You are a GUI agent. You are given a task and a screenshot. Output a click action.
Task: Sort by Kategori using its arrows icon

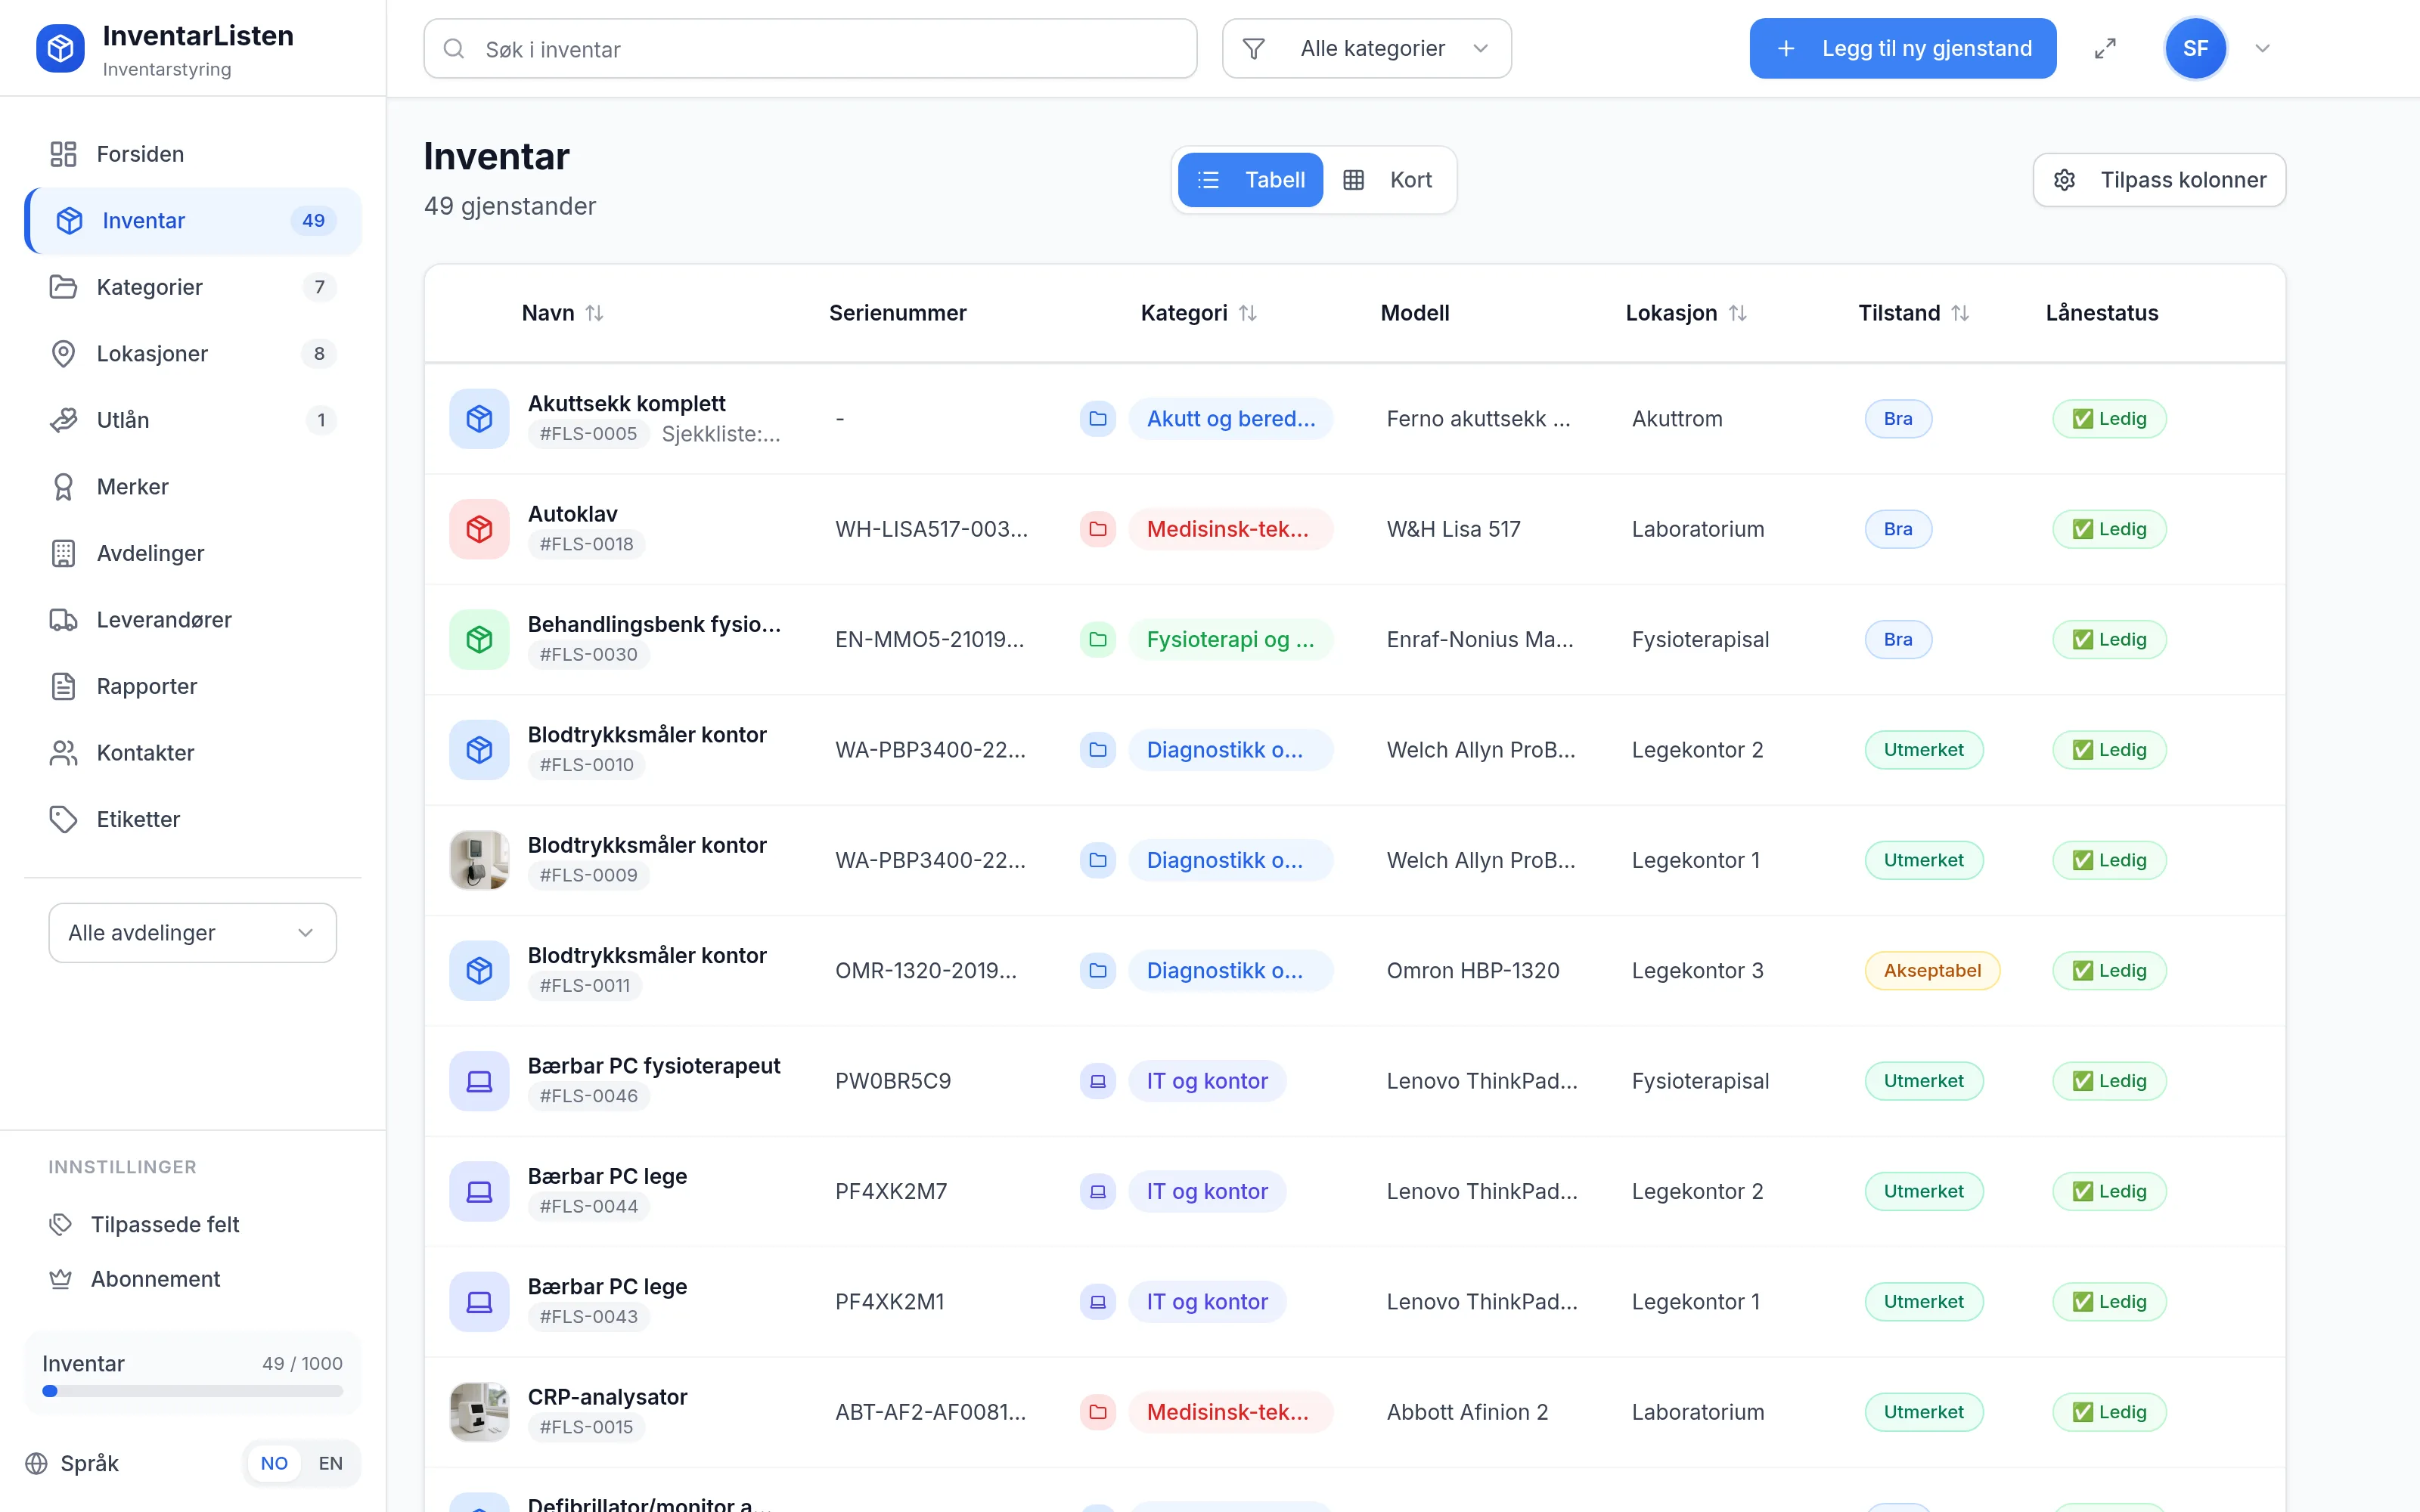pos(1247,313)
